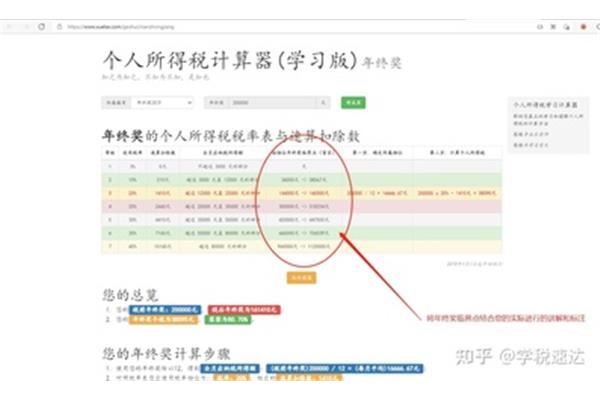This screenshot has width=600, height=400.
Task: Click the green percentage badge in overview
Action: (228, 319)
